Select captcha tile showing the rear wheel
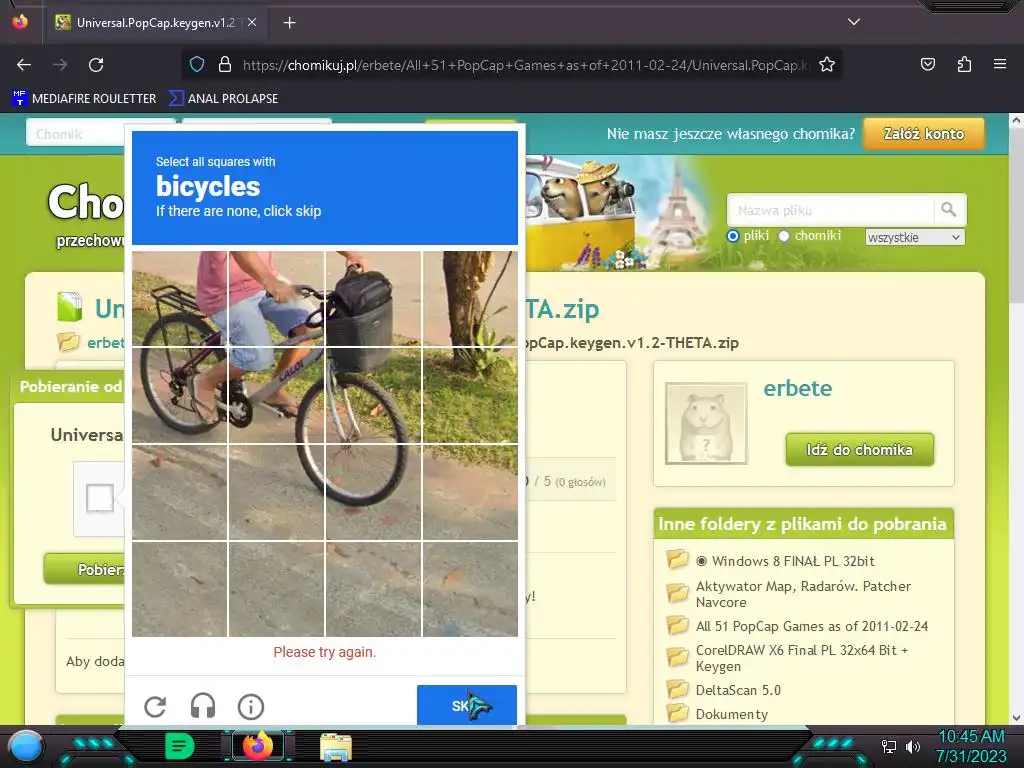 [x=180, y=395]
